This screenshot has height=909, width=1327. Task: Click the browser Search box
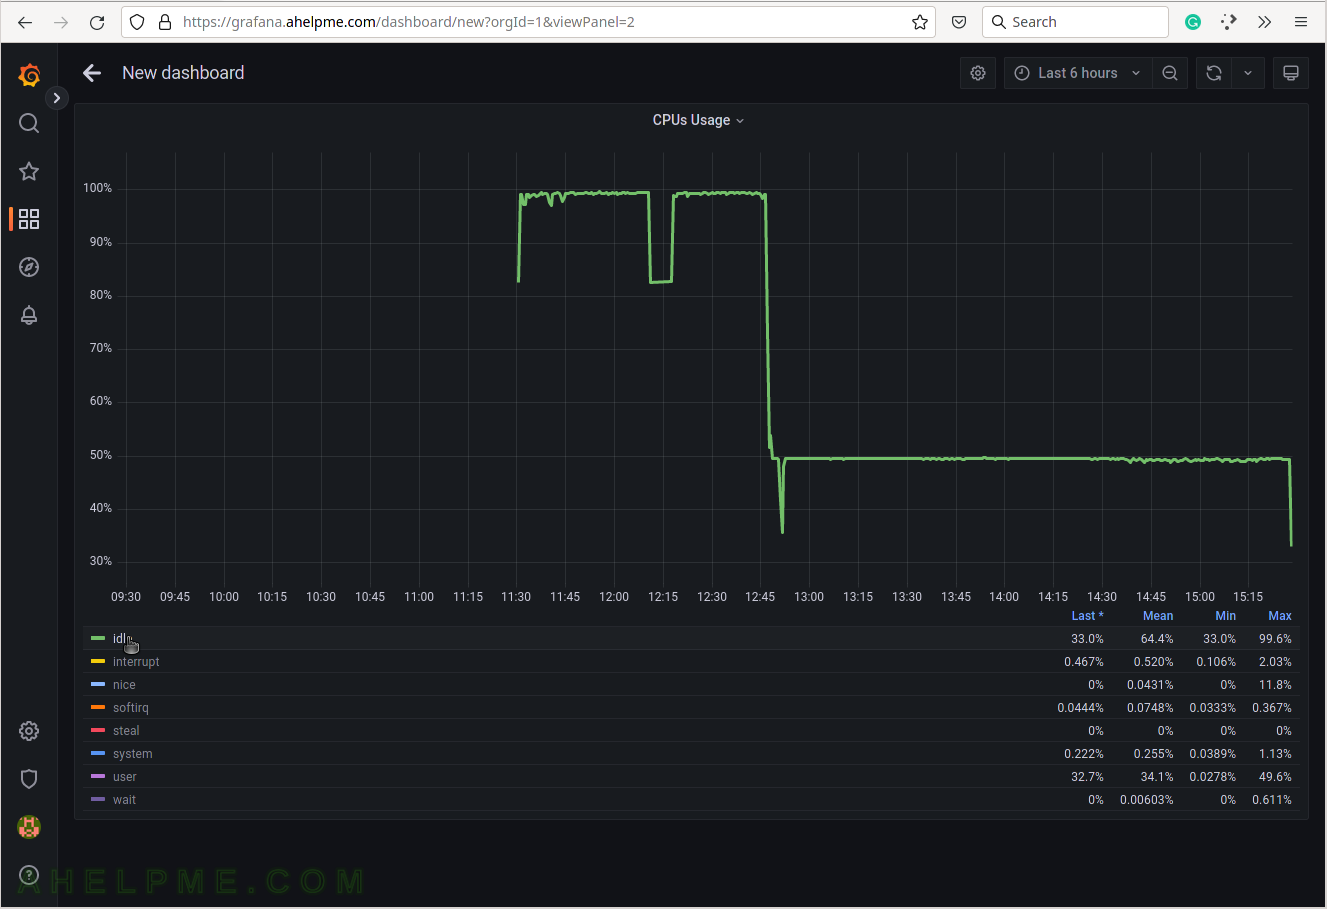pyautogui.click(x=1075, y=22)
